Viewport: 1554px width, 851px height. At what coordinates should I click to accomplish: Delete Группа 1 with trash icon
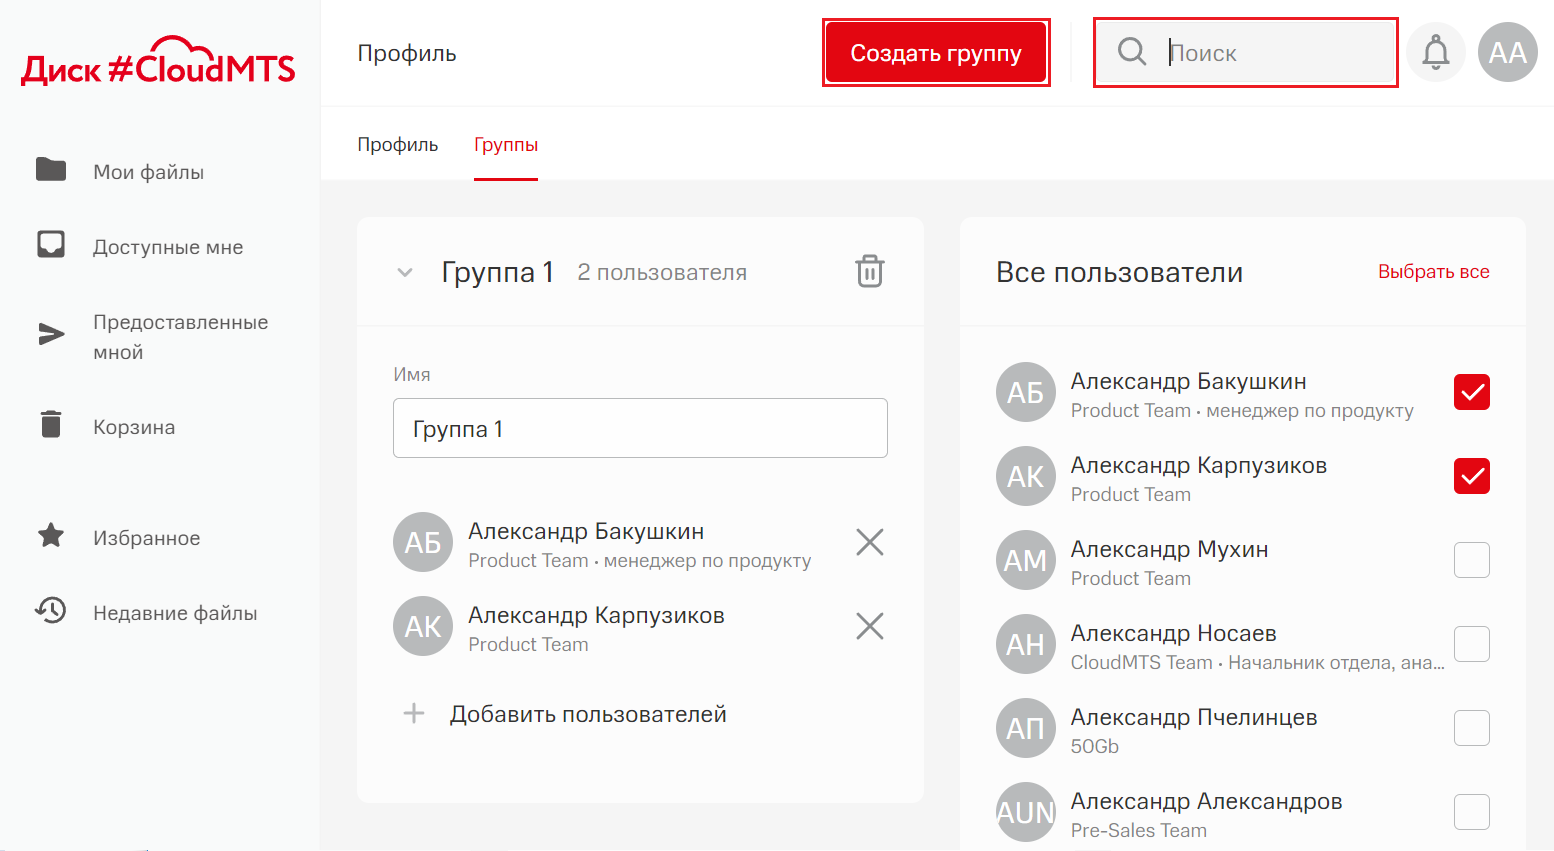869,272
